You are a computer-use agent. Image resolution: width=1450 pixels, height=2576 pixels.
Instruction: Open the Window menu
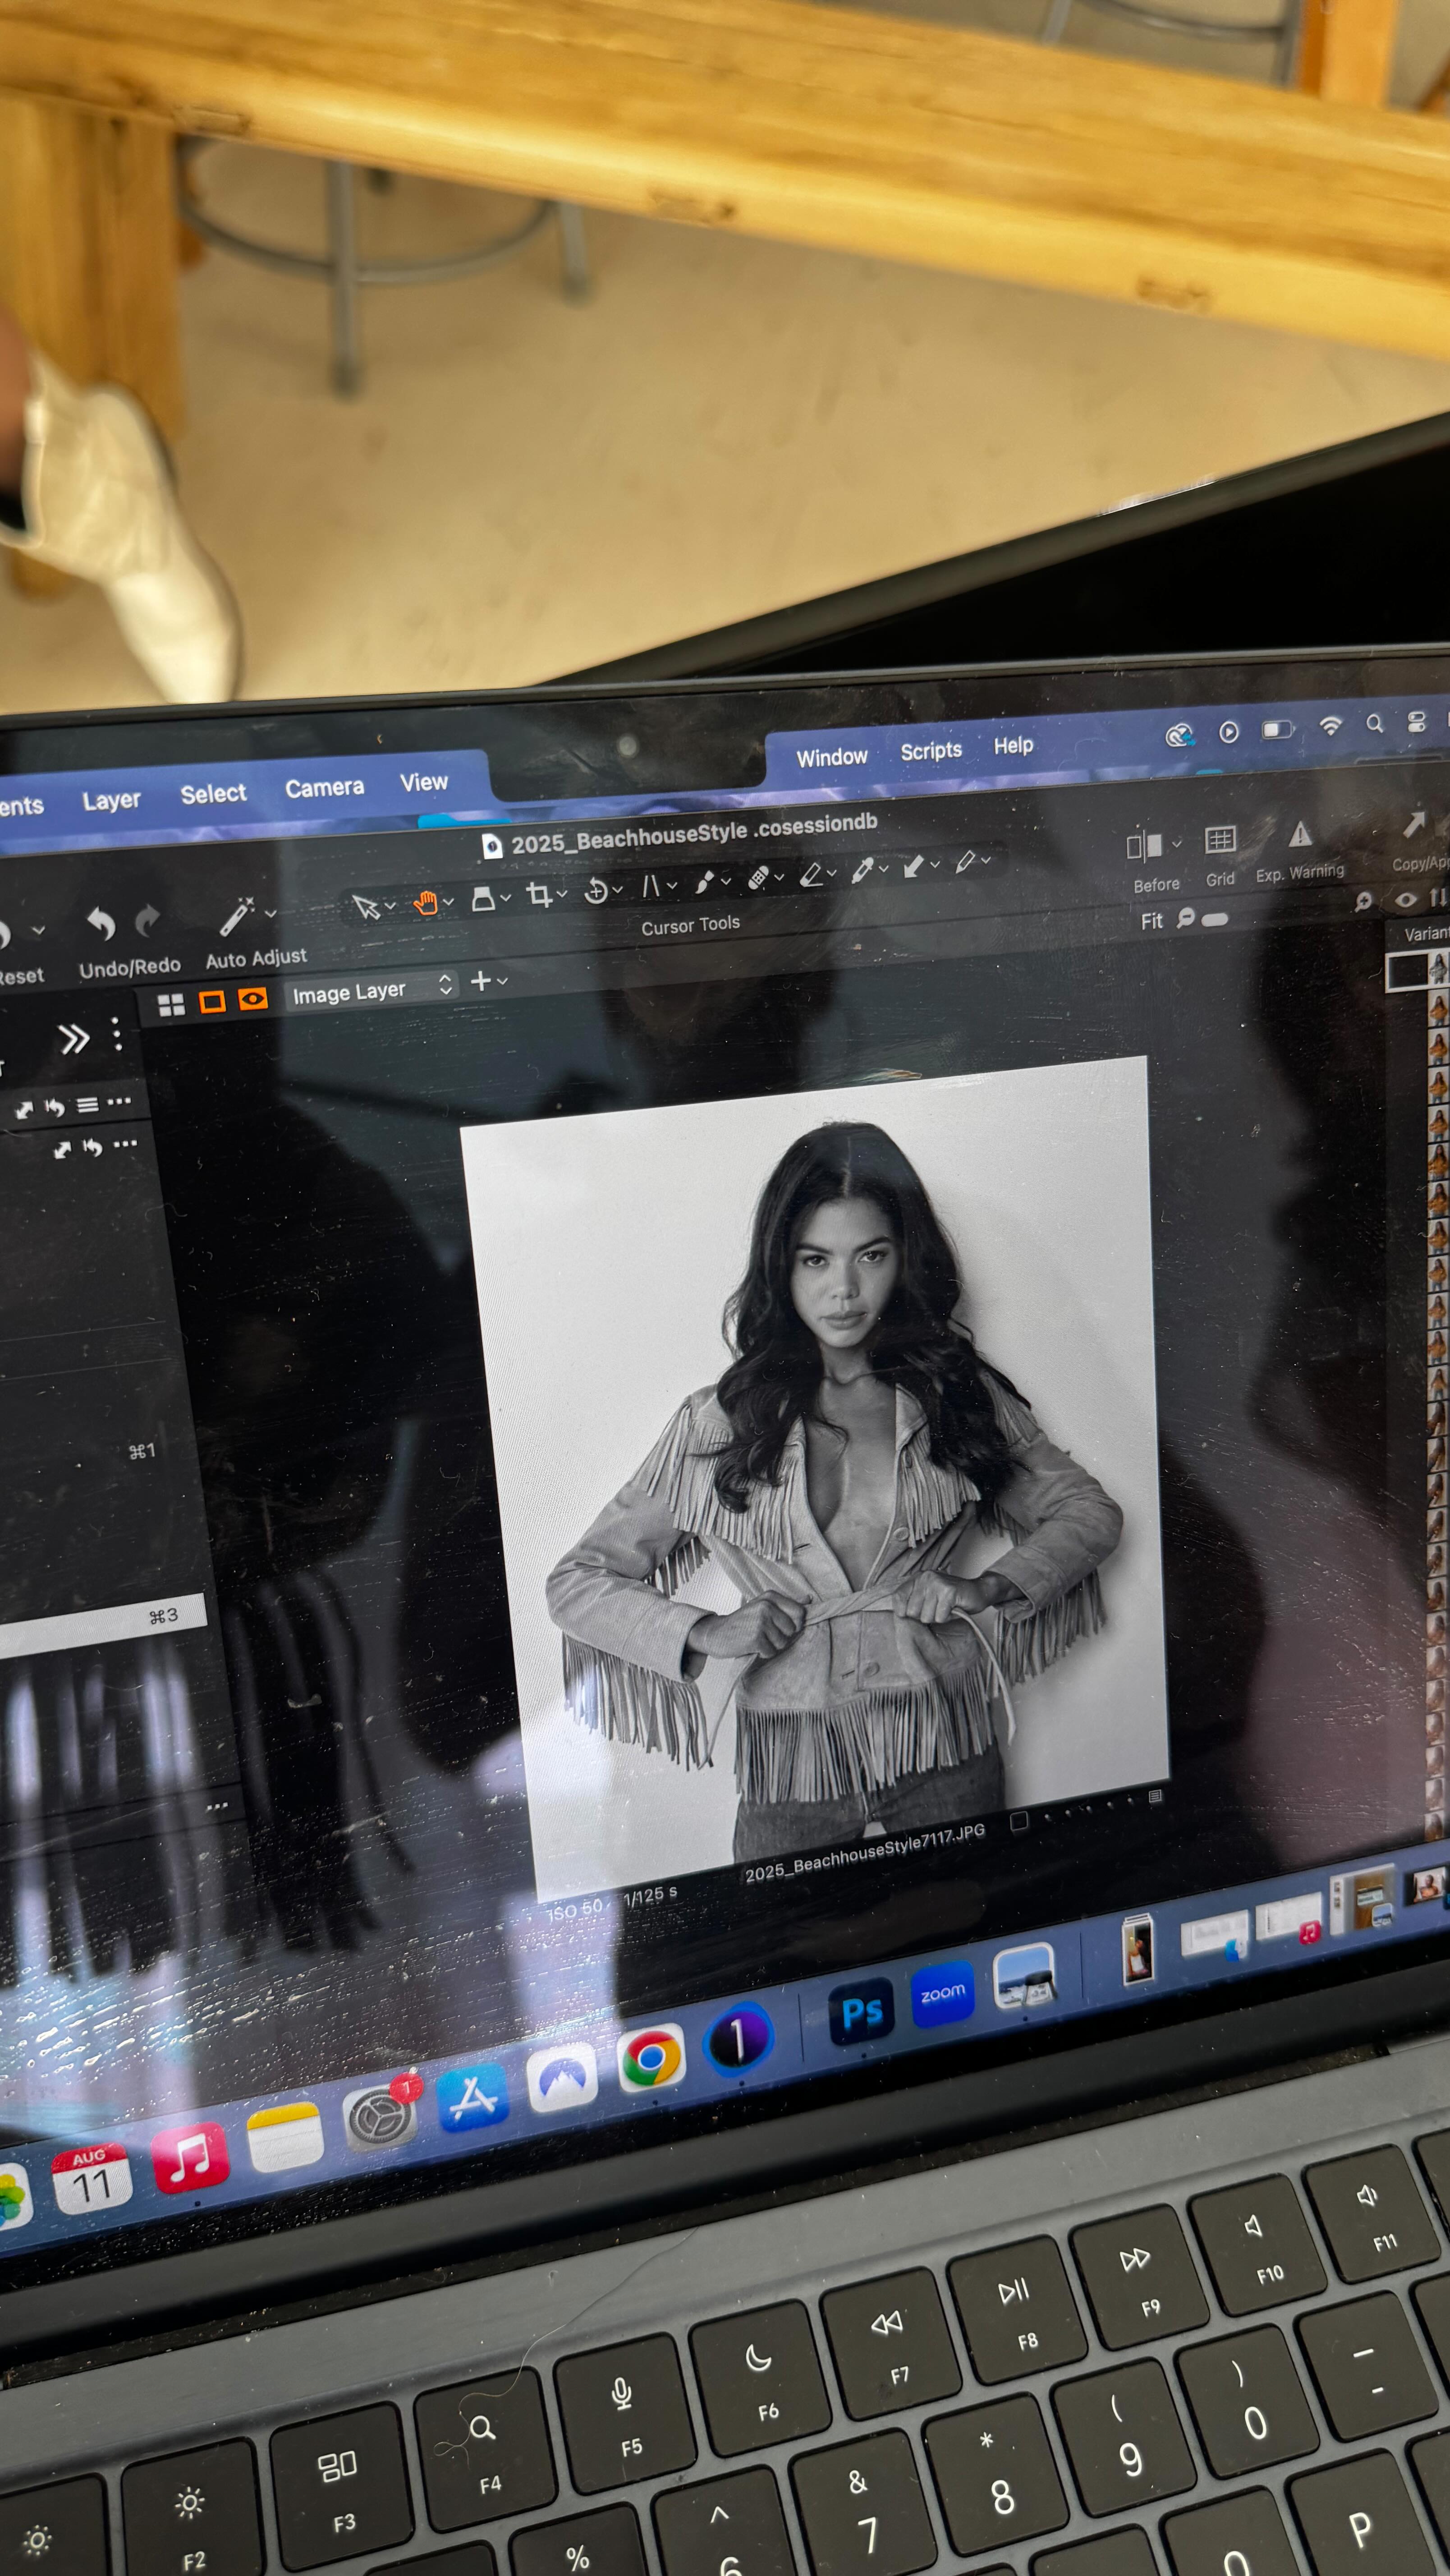(832, 757)
